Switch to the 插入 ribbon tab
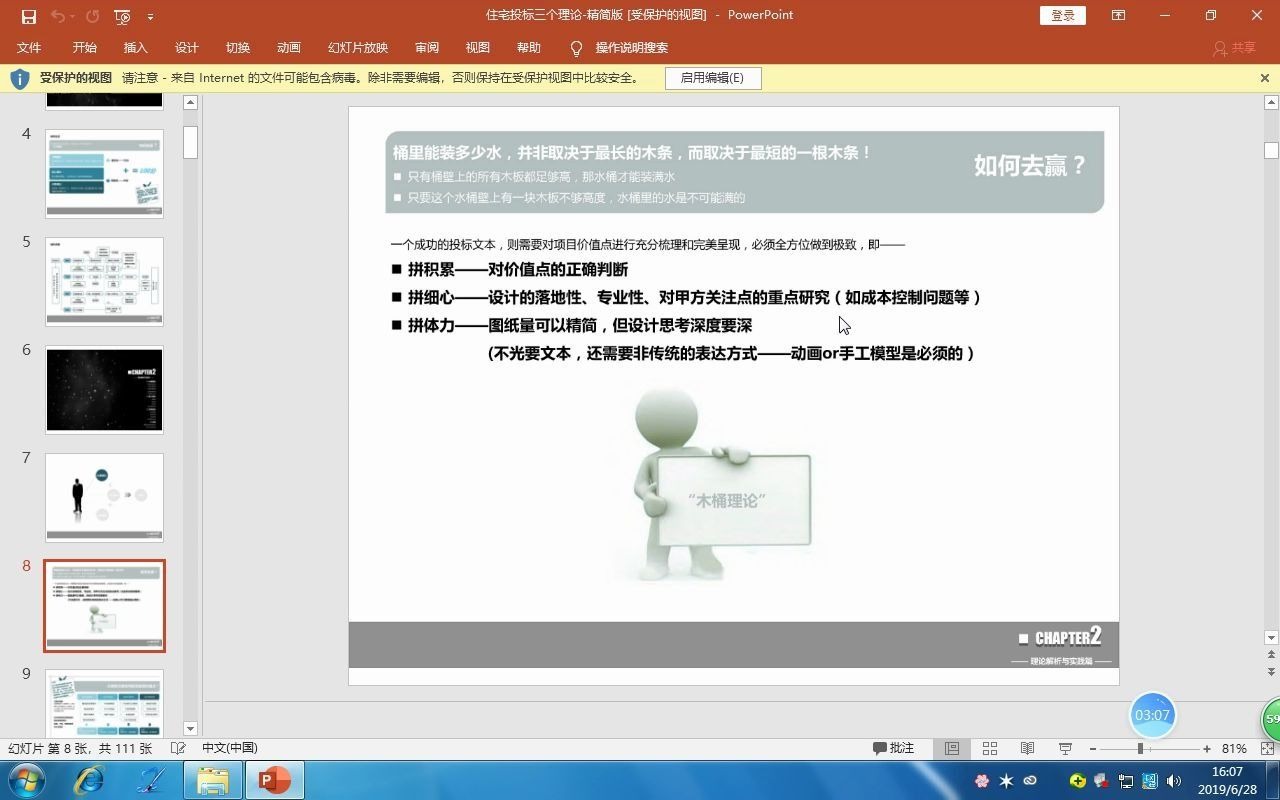 [135, 47]
